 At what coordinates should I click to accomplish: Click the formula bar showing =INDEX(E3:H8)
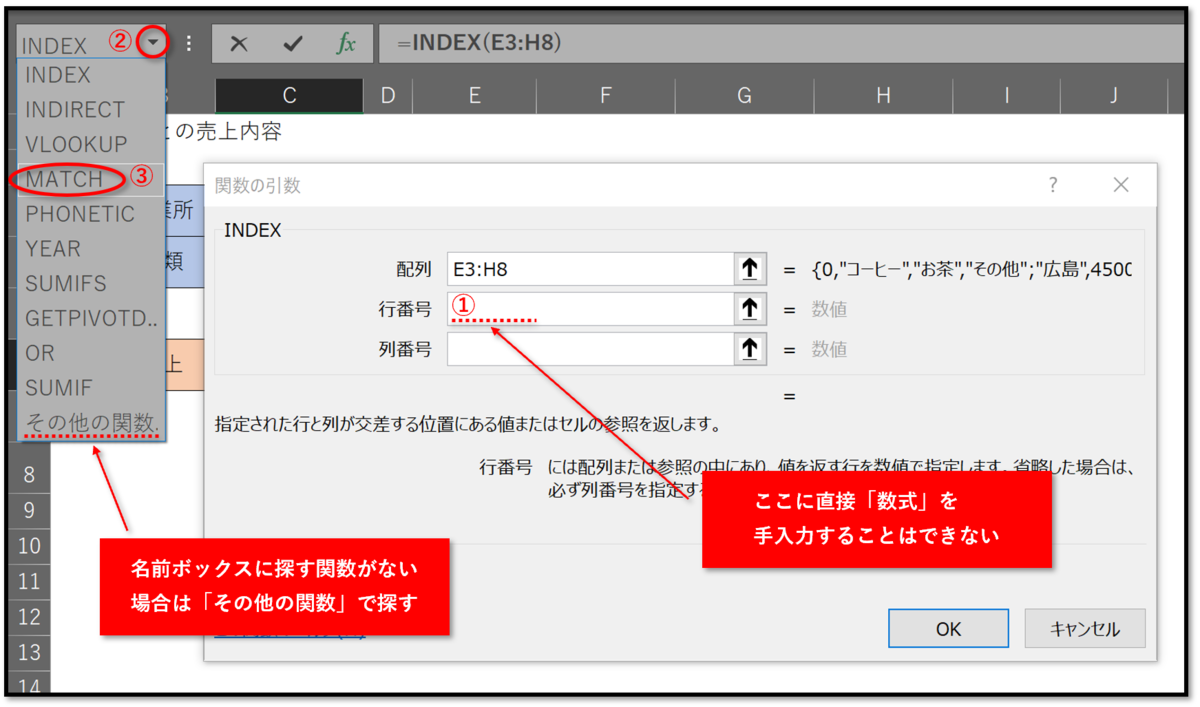(x=780, y=44)
